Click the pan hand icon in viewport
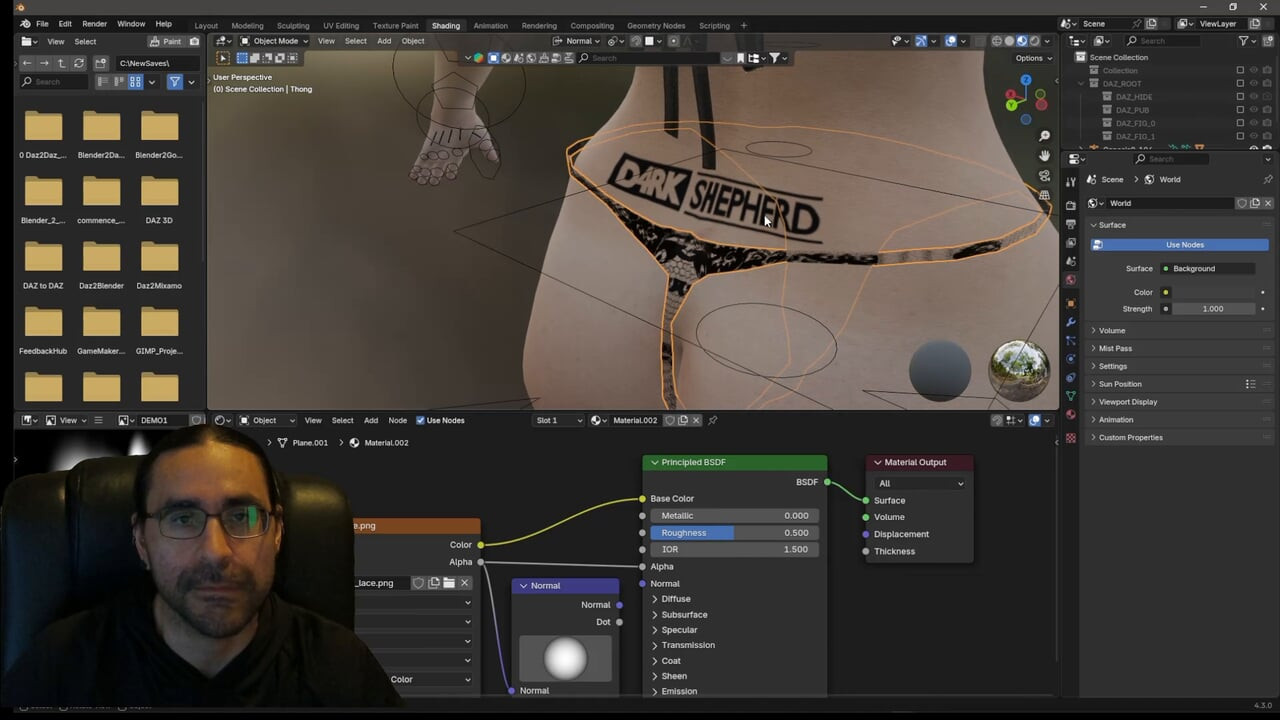 [1044, 156]
